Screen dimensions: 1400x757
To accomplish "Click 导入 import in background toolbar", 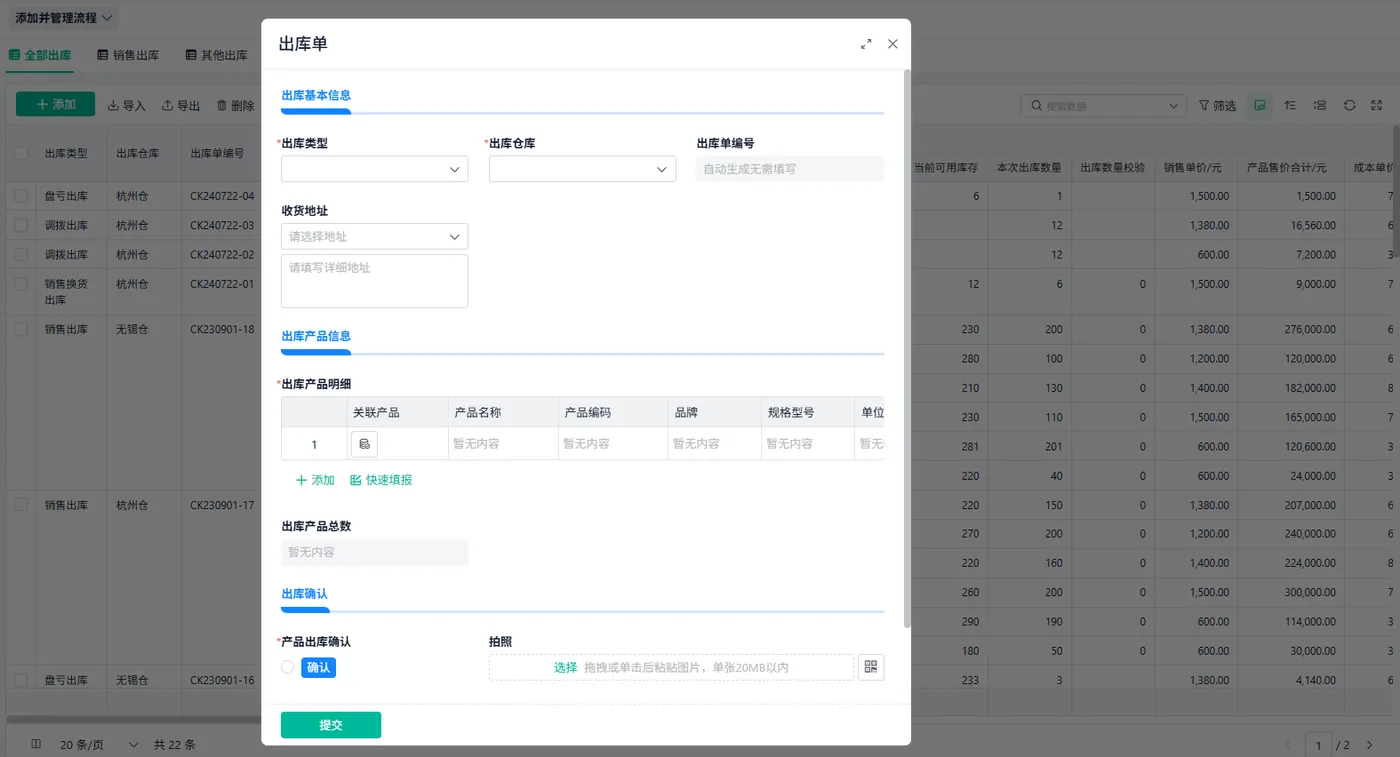I will (x=127, y=105).
